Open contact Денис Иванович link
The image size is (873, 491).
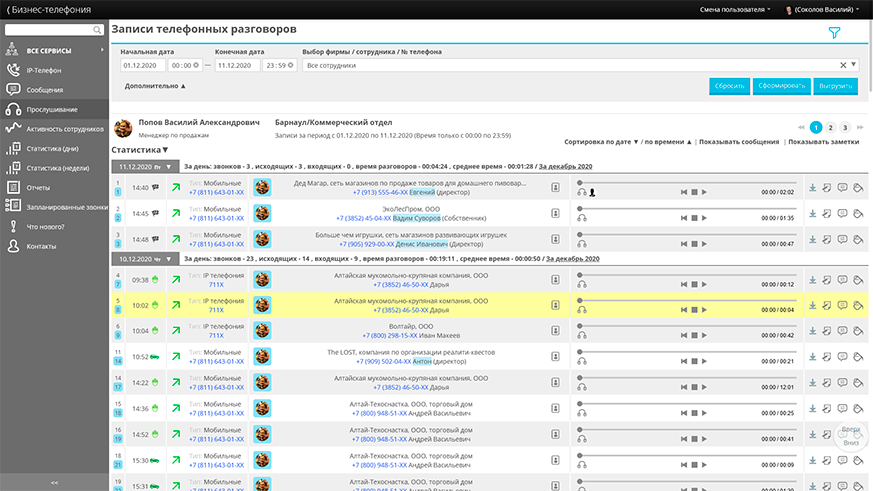[421, 244]
